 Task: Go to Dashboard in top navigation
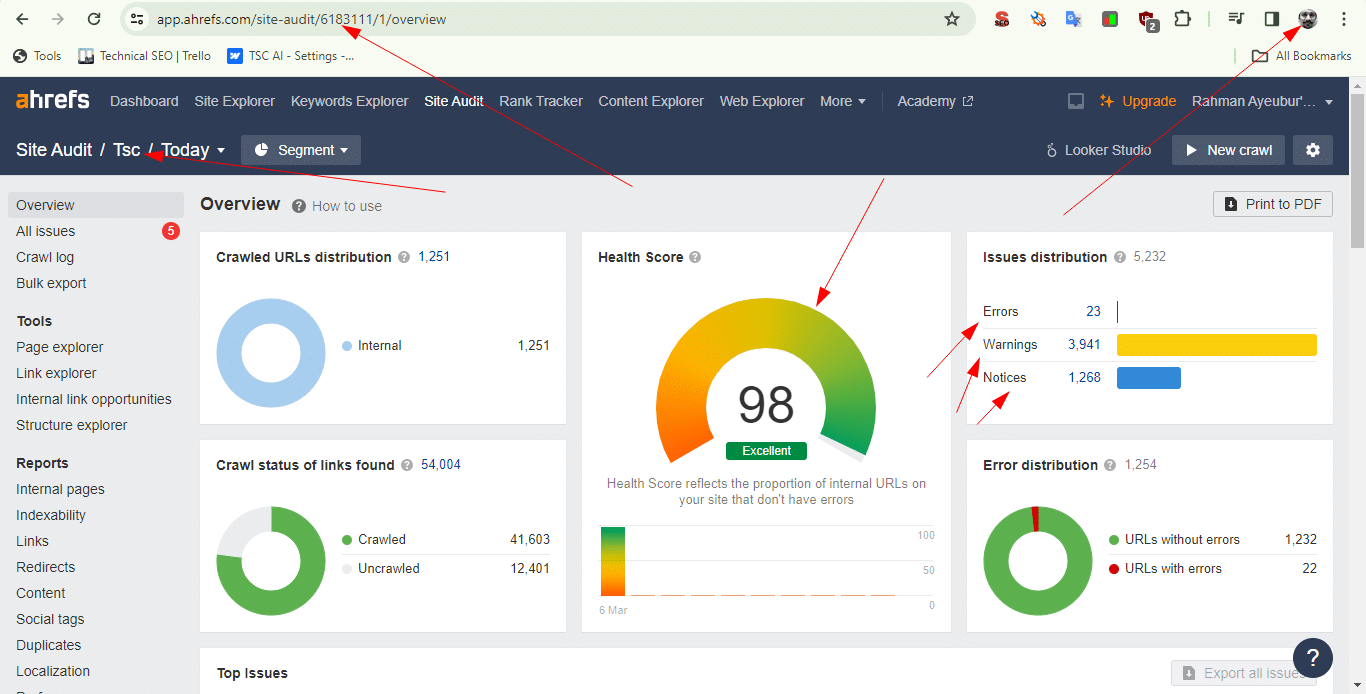(144, 101)
